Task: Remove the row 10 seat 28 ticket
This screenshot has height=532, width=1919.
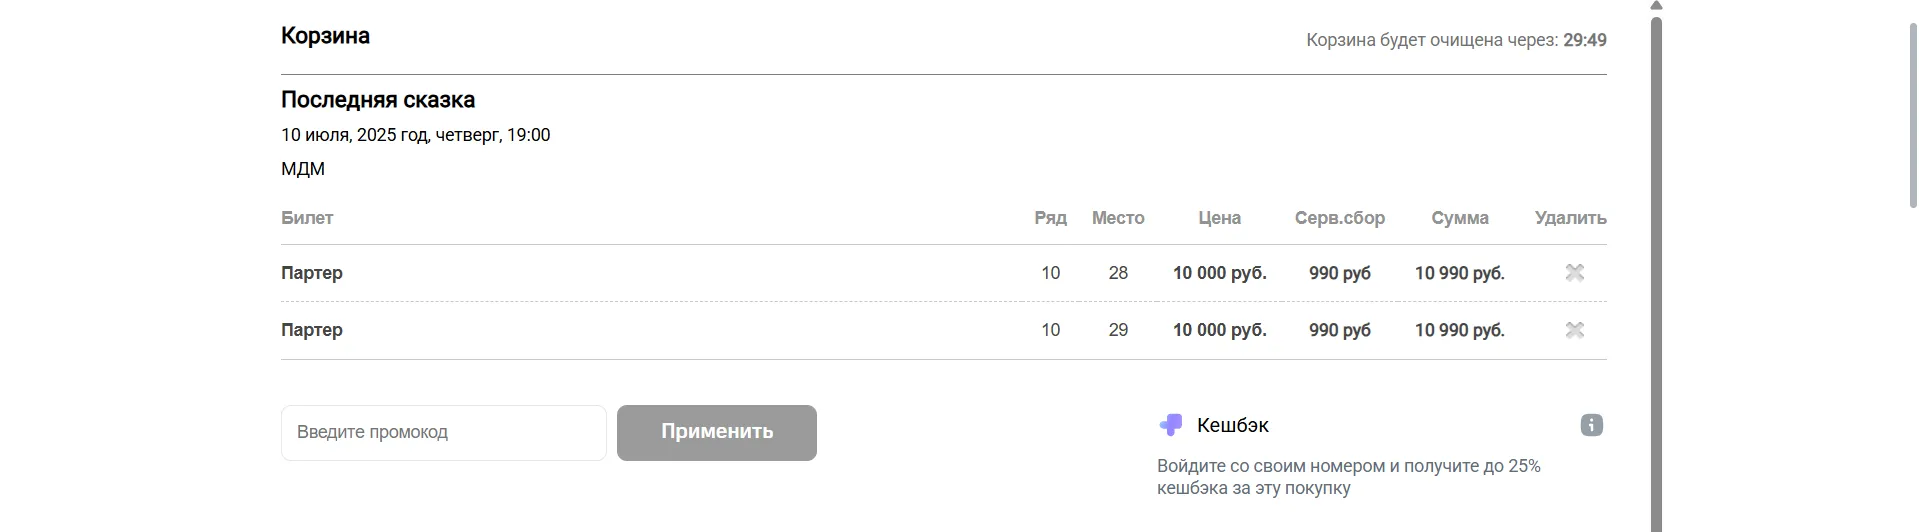Action: point(1574,273)
